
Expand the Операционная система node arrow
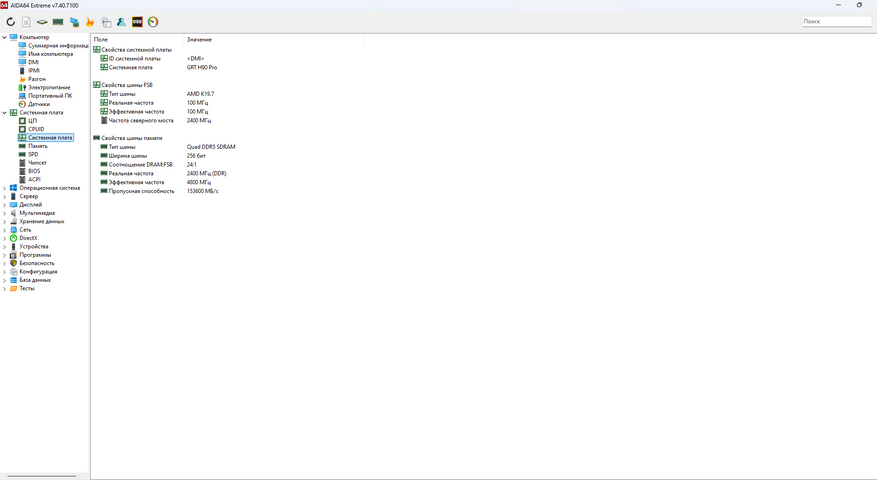click(x=4, y=188)
